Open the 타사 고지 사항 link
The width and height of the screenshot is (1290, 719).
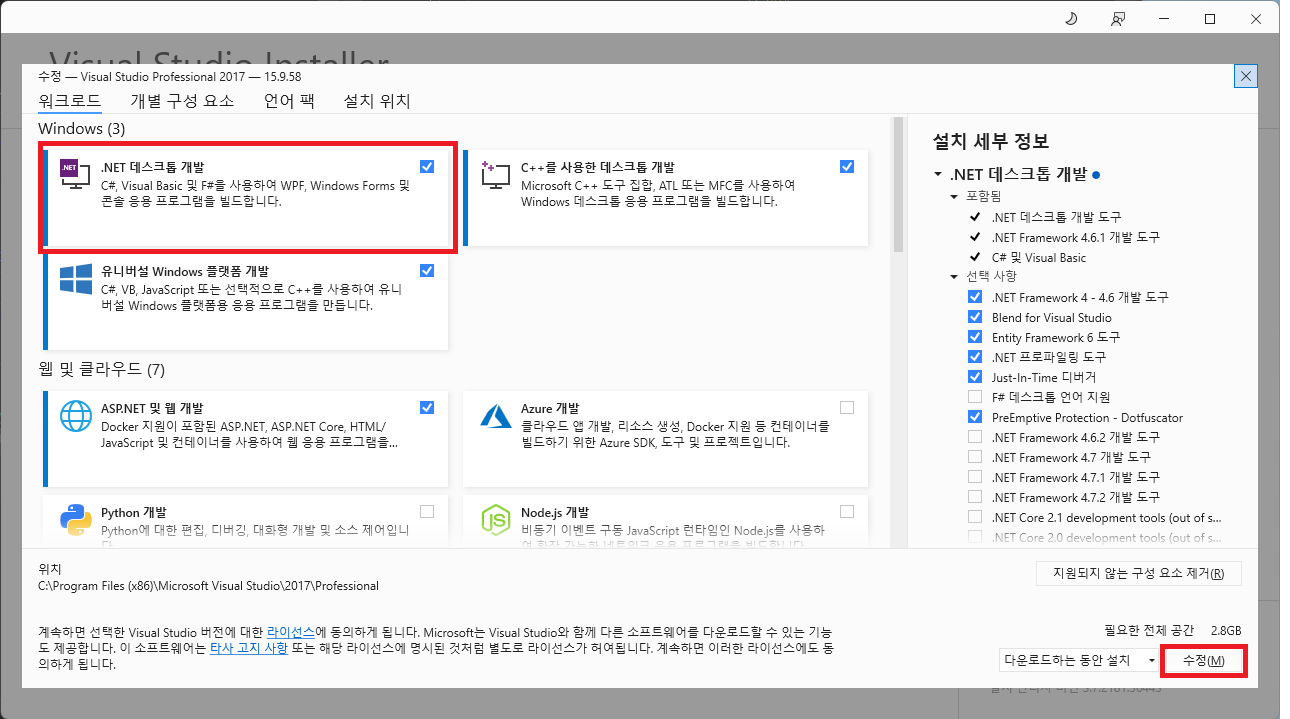pos(249,648)
